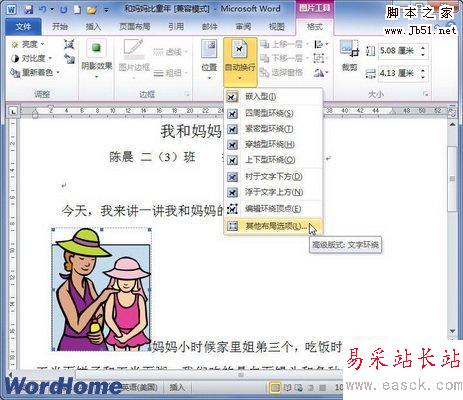The width and height of the screenshot is (463, 400).
Task: Click the 选择窗格 selection pane button
Action: point(281,72)
